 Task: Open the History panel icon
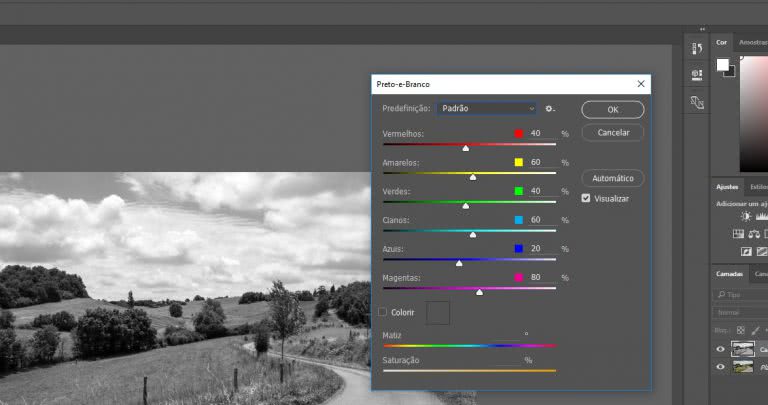696,48
